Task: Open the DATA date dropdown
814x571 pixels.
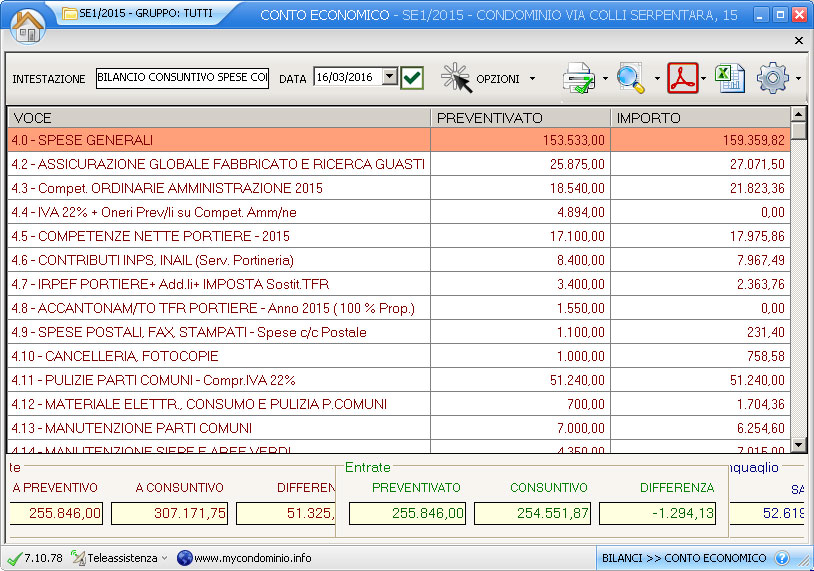Action: [389, 77]
